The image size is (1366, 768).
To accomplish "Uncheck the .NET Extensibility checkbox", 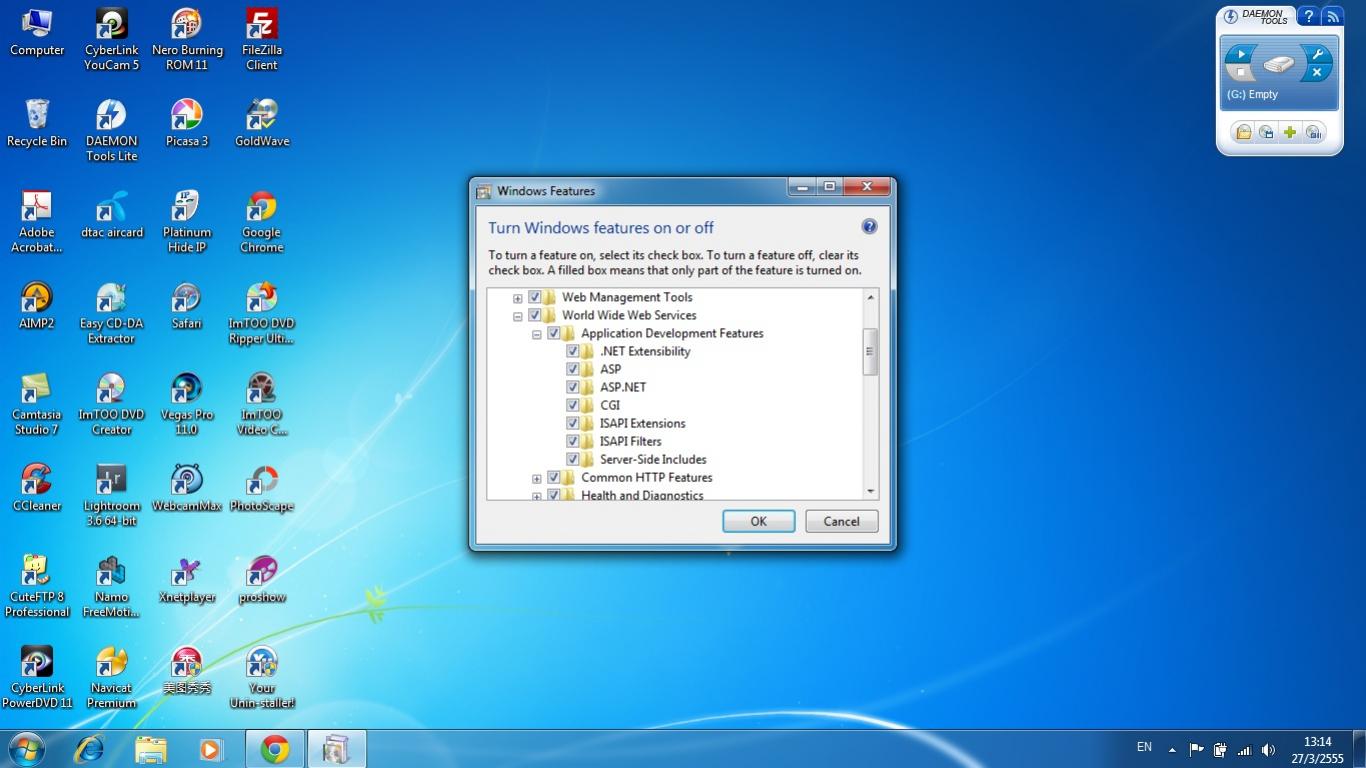I will pos(573,351).
